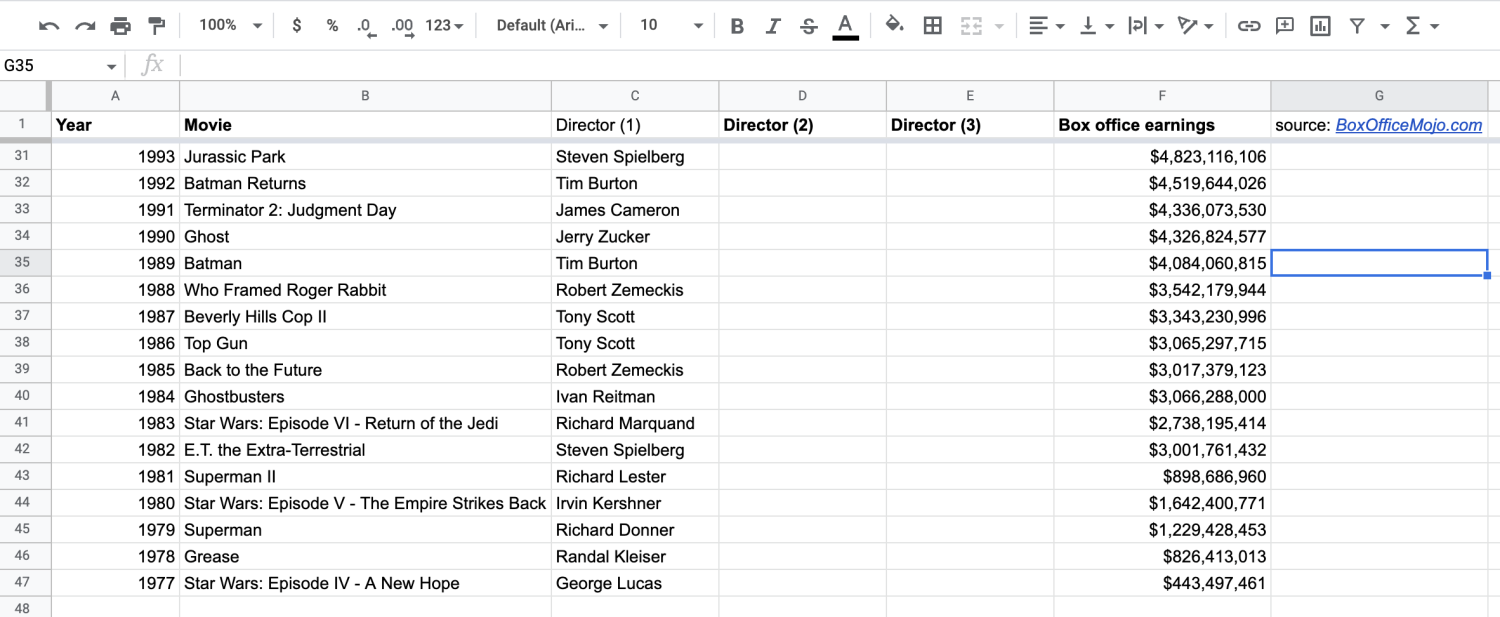
Task: Select the '$443,497,461' cell
Action: [1162, 583]
